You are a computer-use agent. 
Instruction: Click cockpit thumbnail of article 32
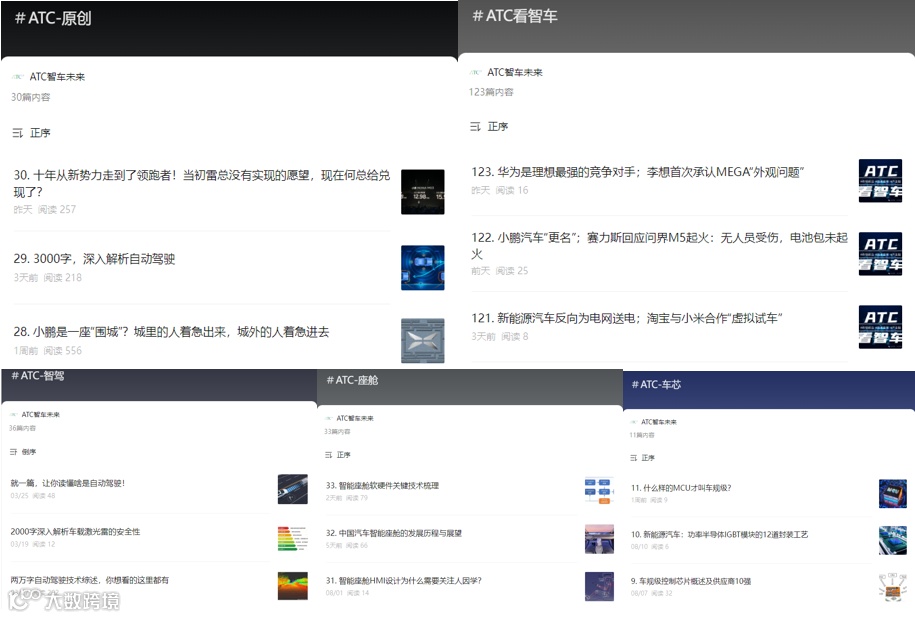tap(599, 539)
